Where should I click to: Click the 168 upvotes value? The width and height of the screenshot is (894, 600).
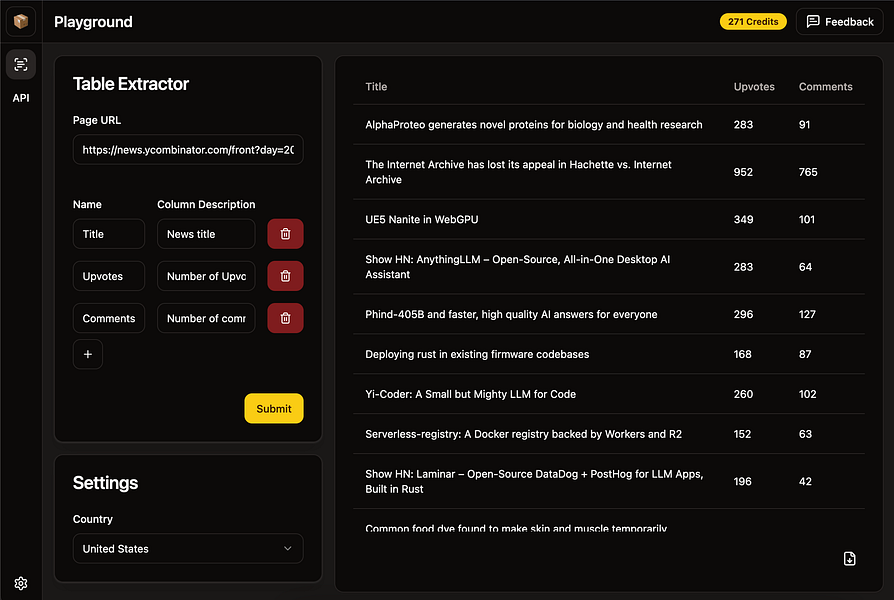click(x=743, y=354)
